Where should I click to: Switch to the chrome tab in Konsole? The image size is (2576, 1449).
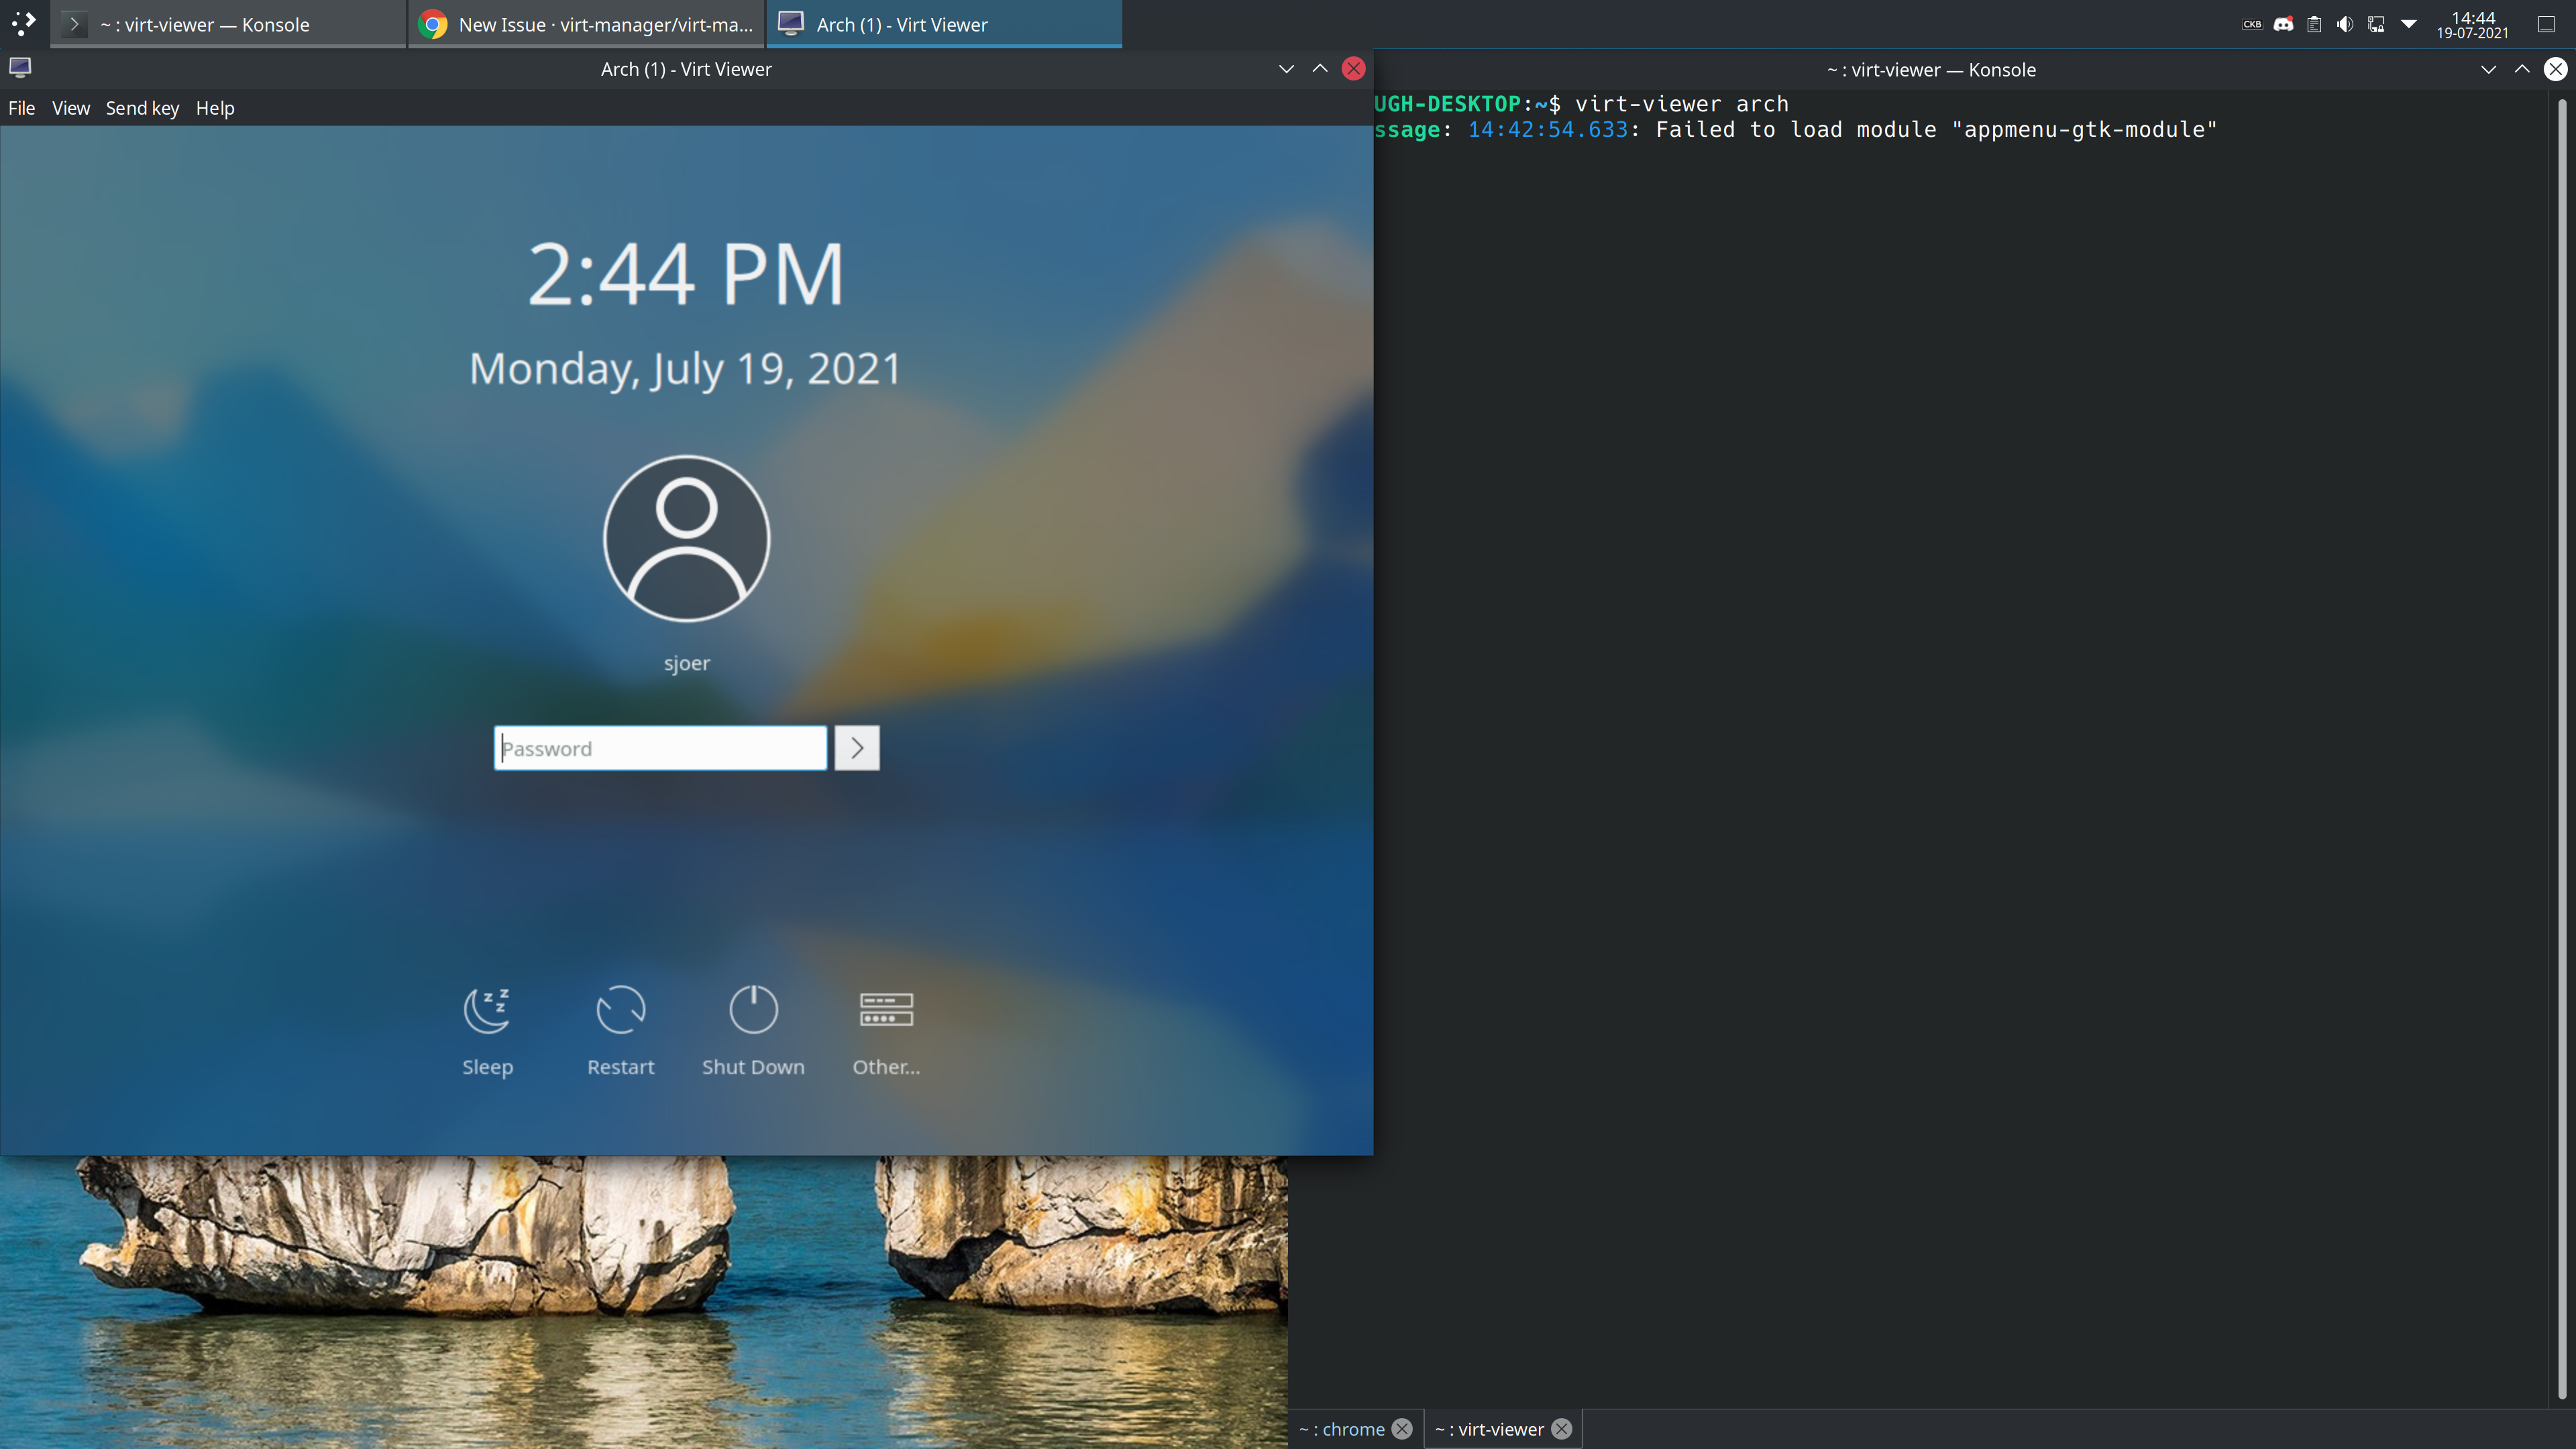tap(1345, 1428)
